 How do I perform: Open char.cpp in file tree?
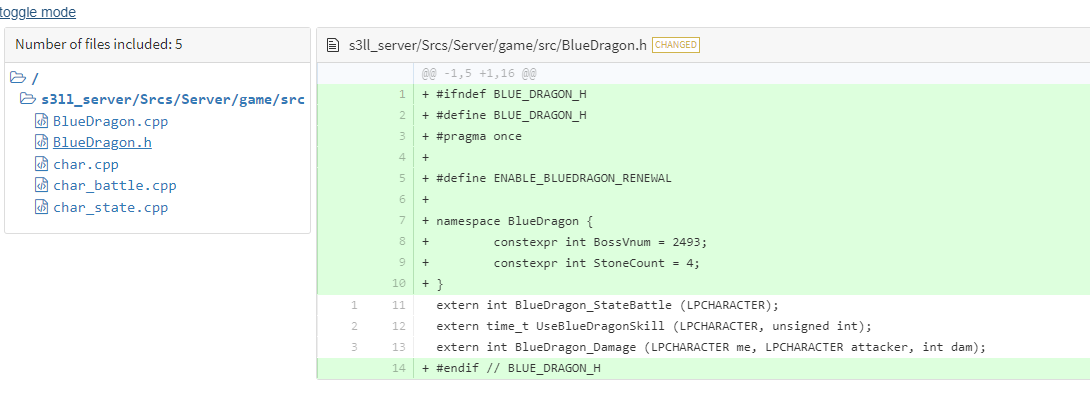[x=86, y=164]
